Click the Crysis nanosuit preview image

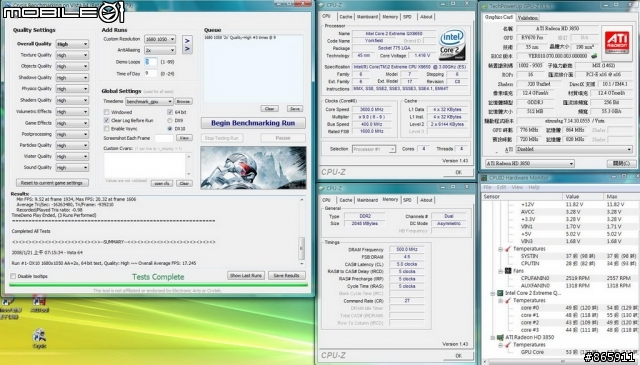(253, 167)
